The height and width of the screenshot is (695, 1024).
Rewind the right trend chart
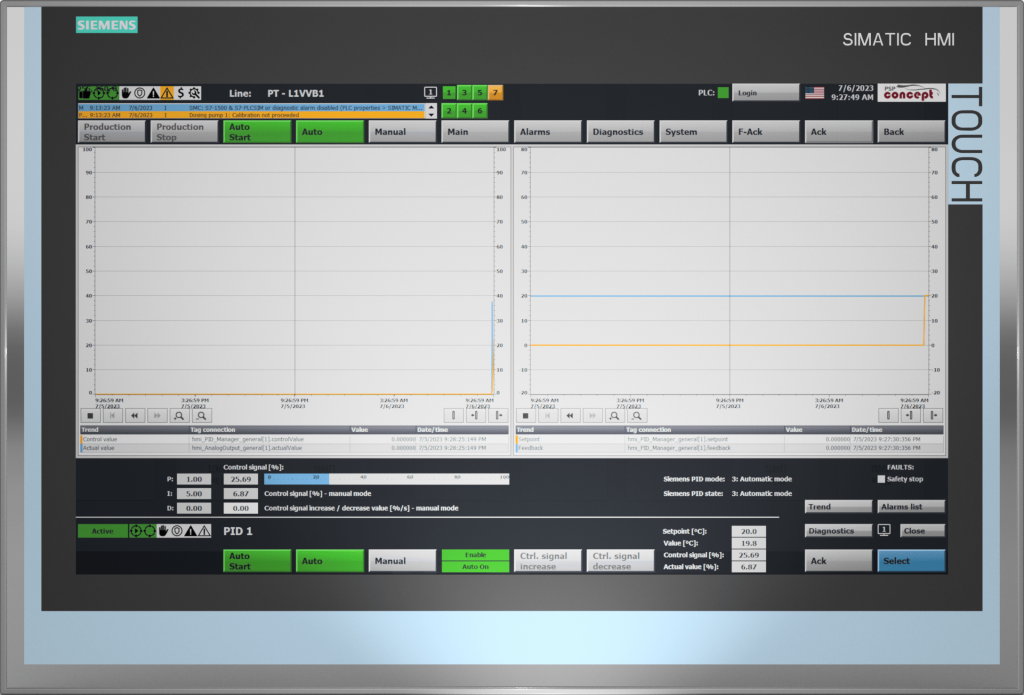[x=570, y=415]
